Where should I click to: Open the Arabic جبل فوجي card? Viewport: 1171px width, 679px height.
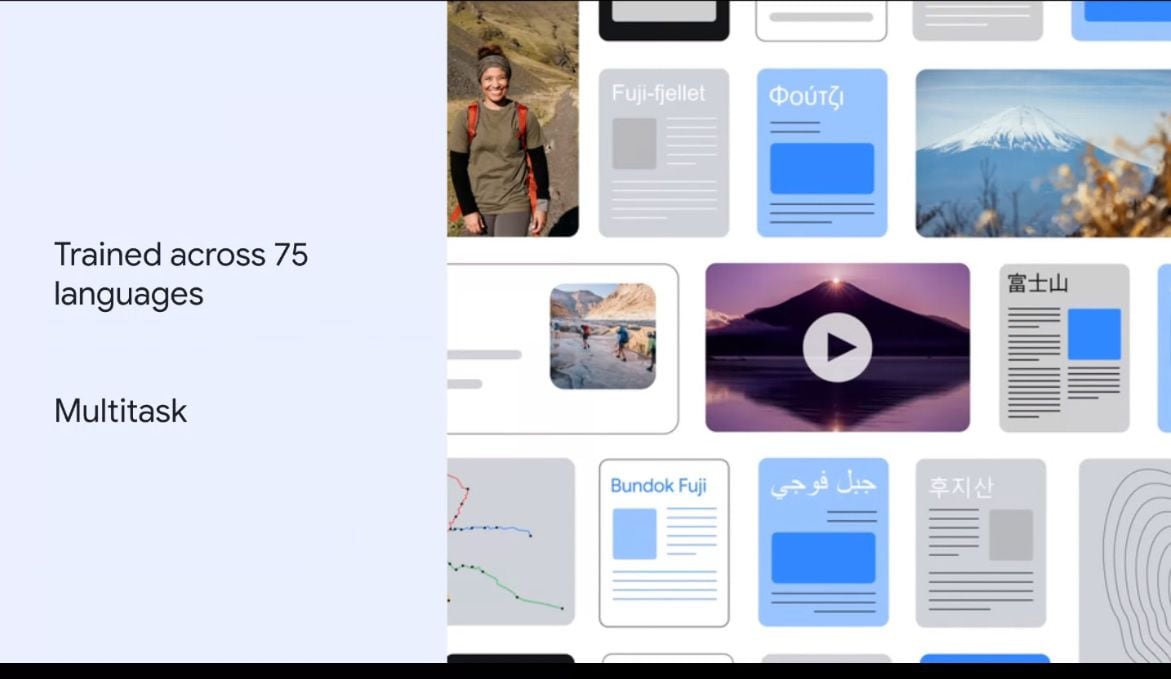tap(822, 542)
